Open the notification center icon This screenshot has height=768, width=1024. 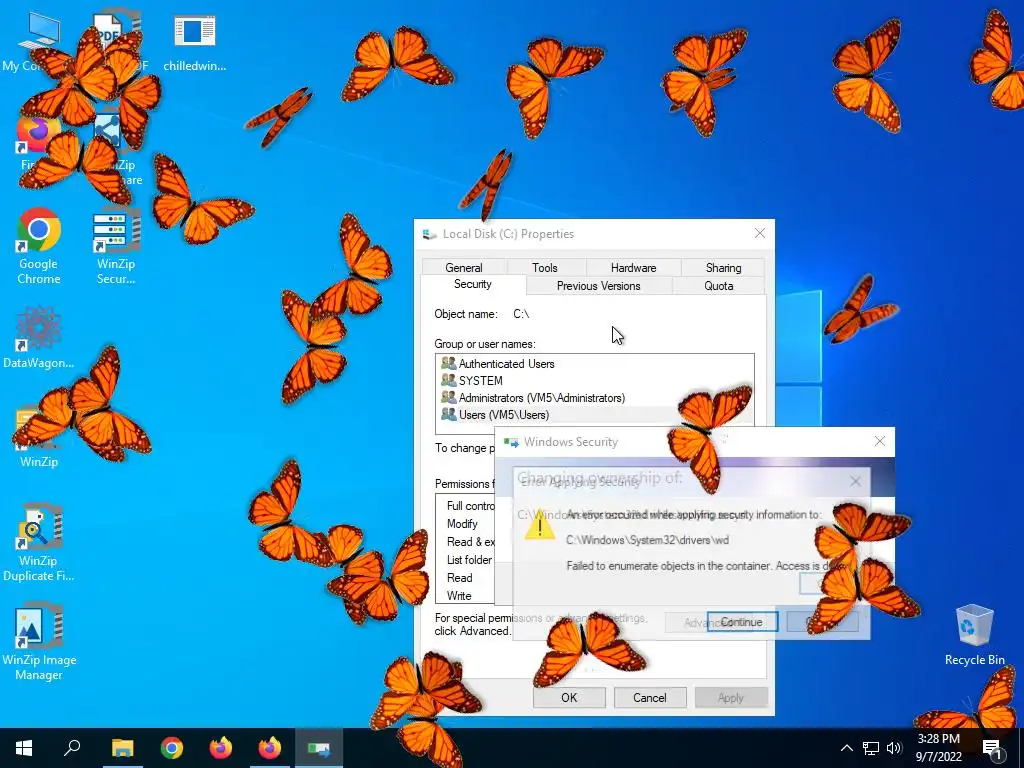click(x=993, y=748)
